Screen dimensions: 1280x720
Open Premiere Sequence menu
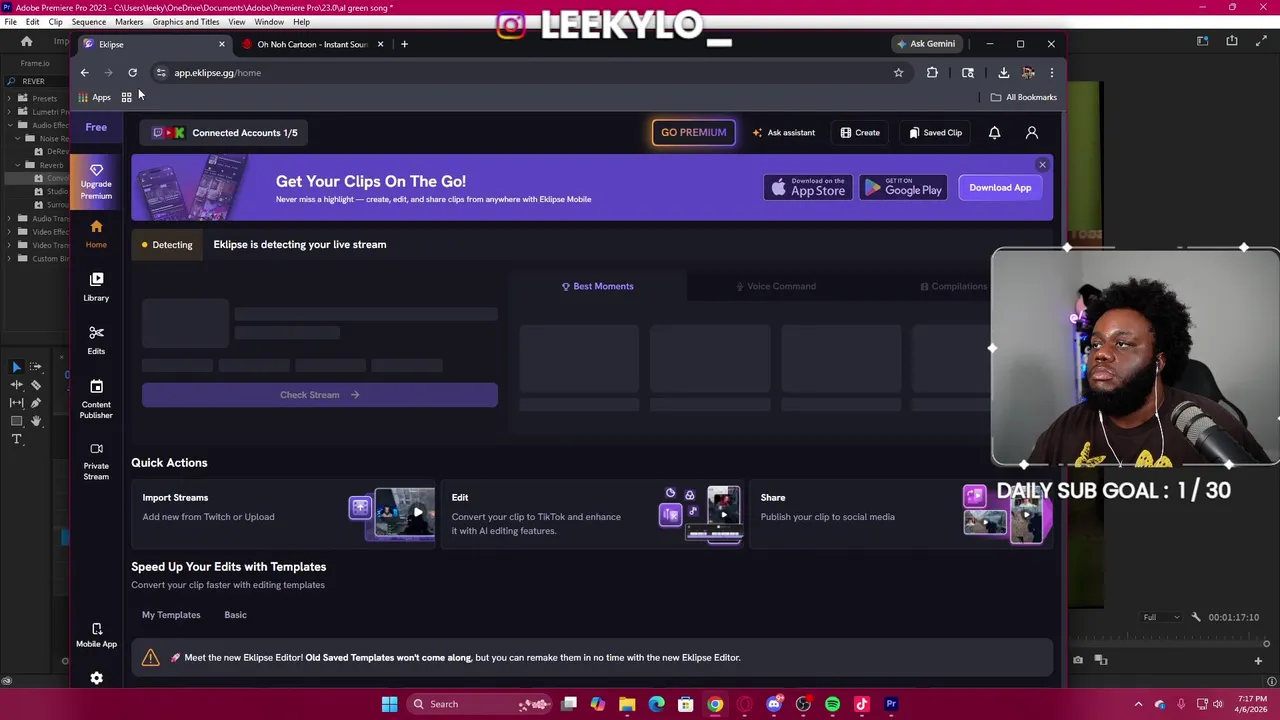click(89, 22)
